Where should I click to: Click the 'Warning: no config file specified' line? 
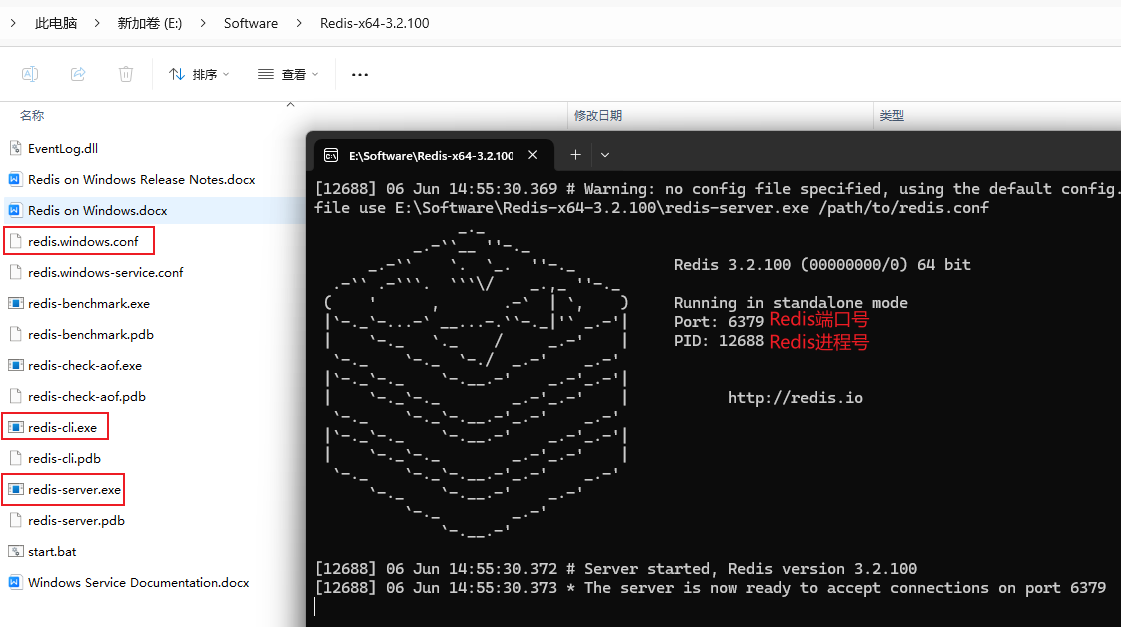[x=718, y=189]
